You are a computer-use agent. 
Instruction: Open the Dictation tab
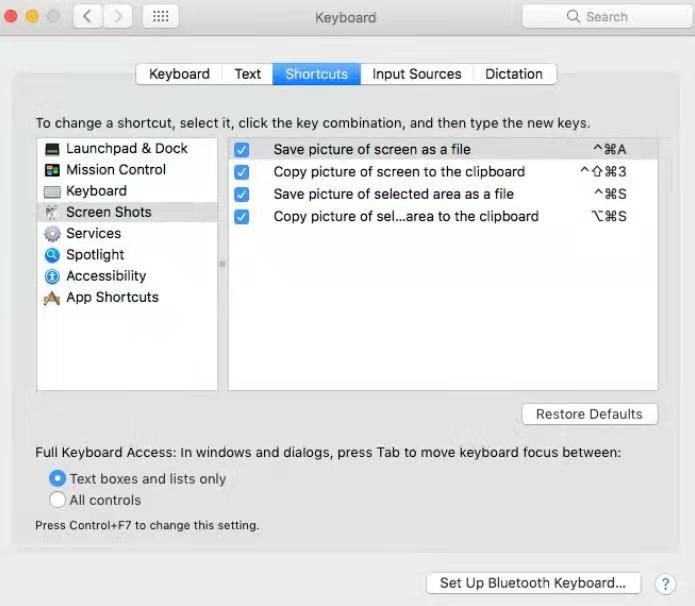click(x=514, y=74)
